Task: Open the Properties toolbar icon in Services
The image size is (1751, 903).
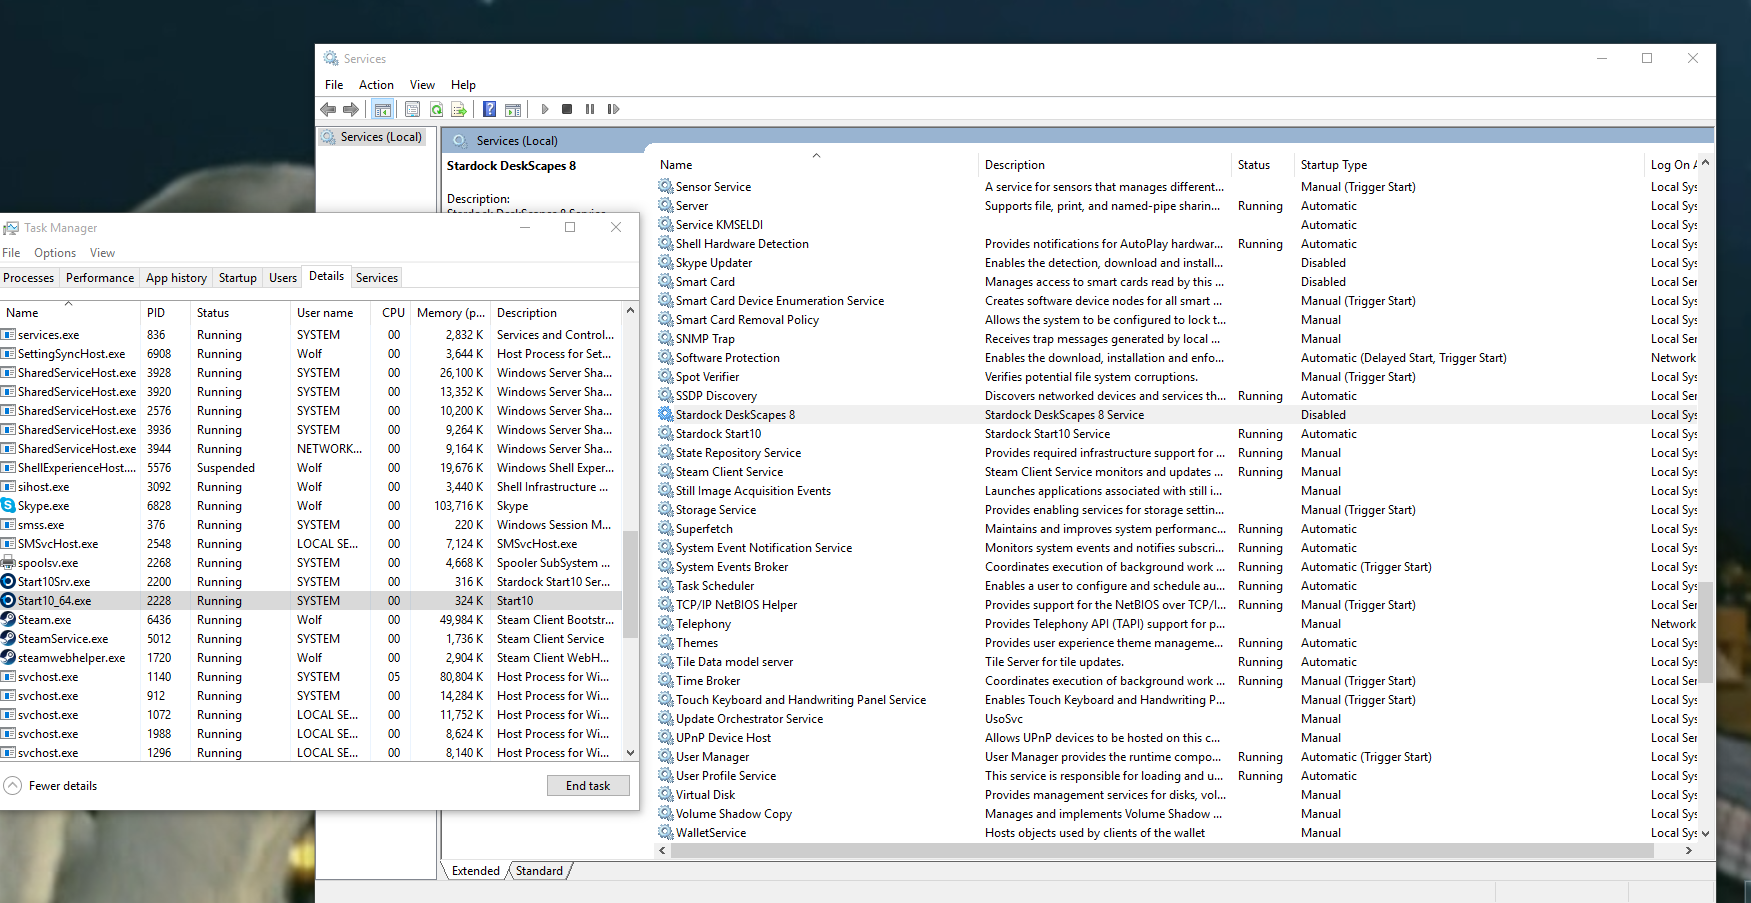Action: 412,109
